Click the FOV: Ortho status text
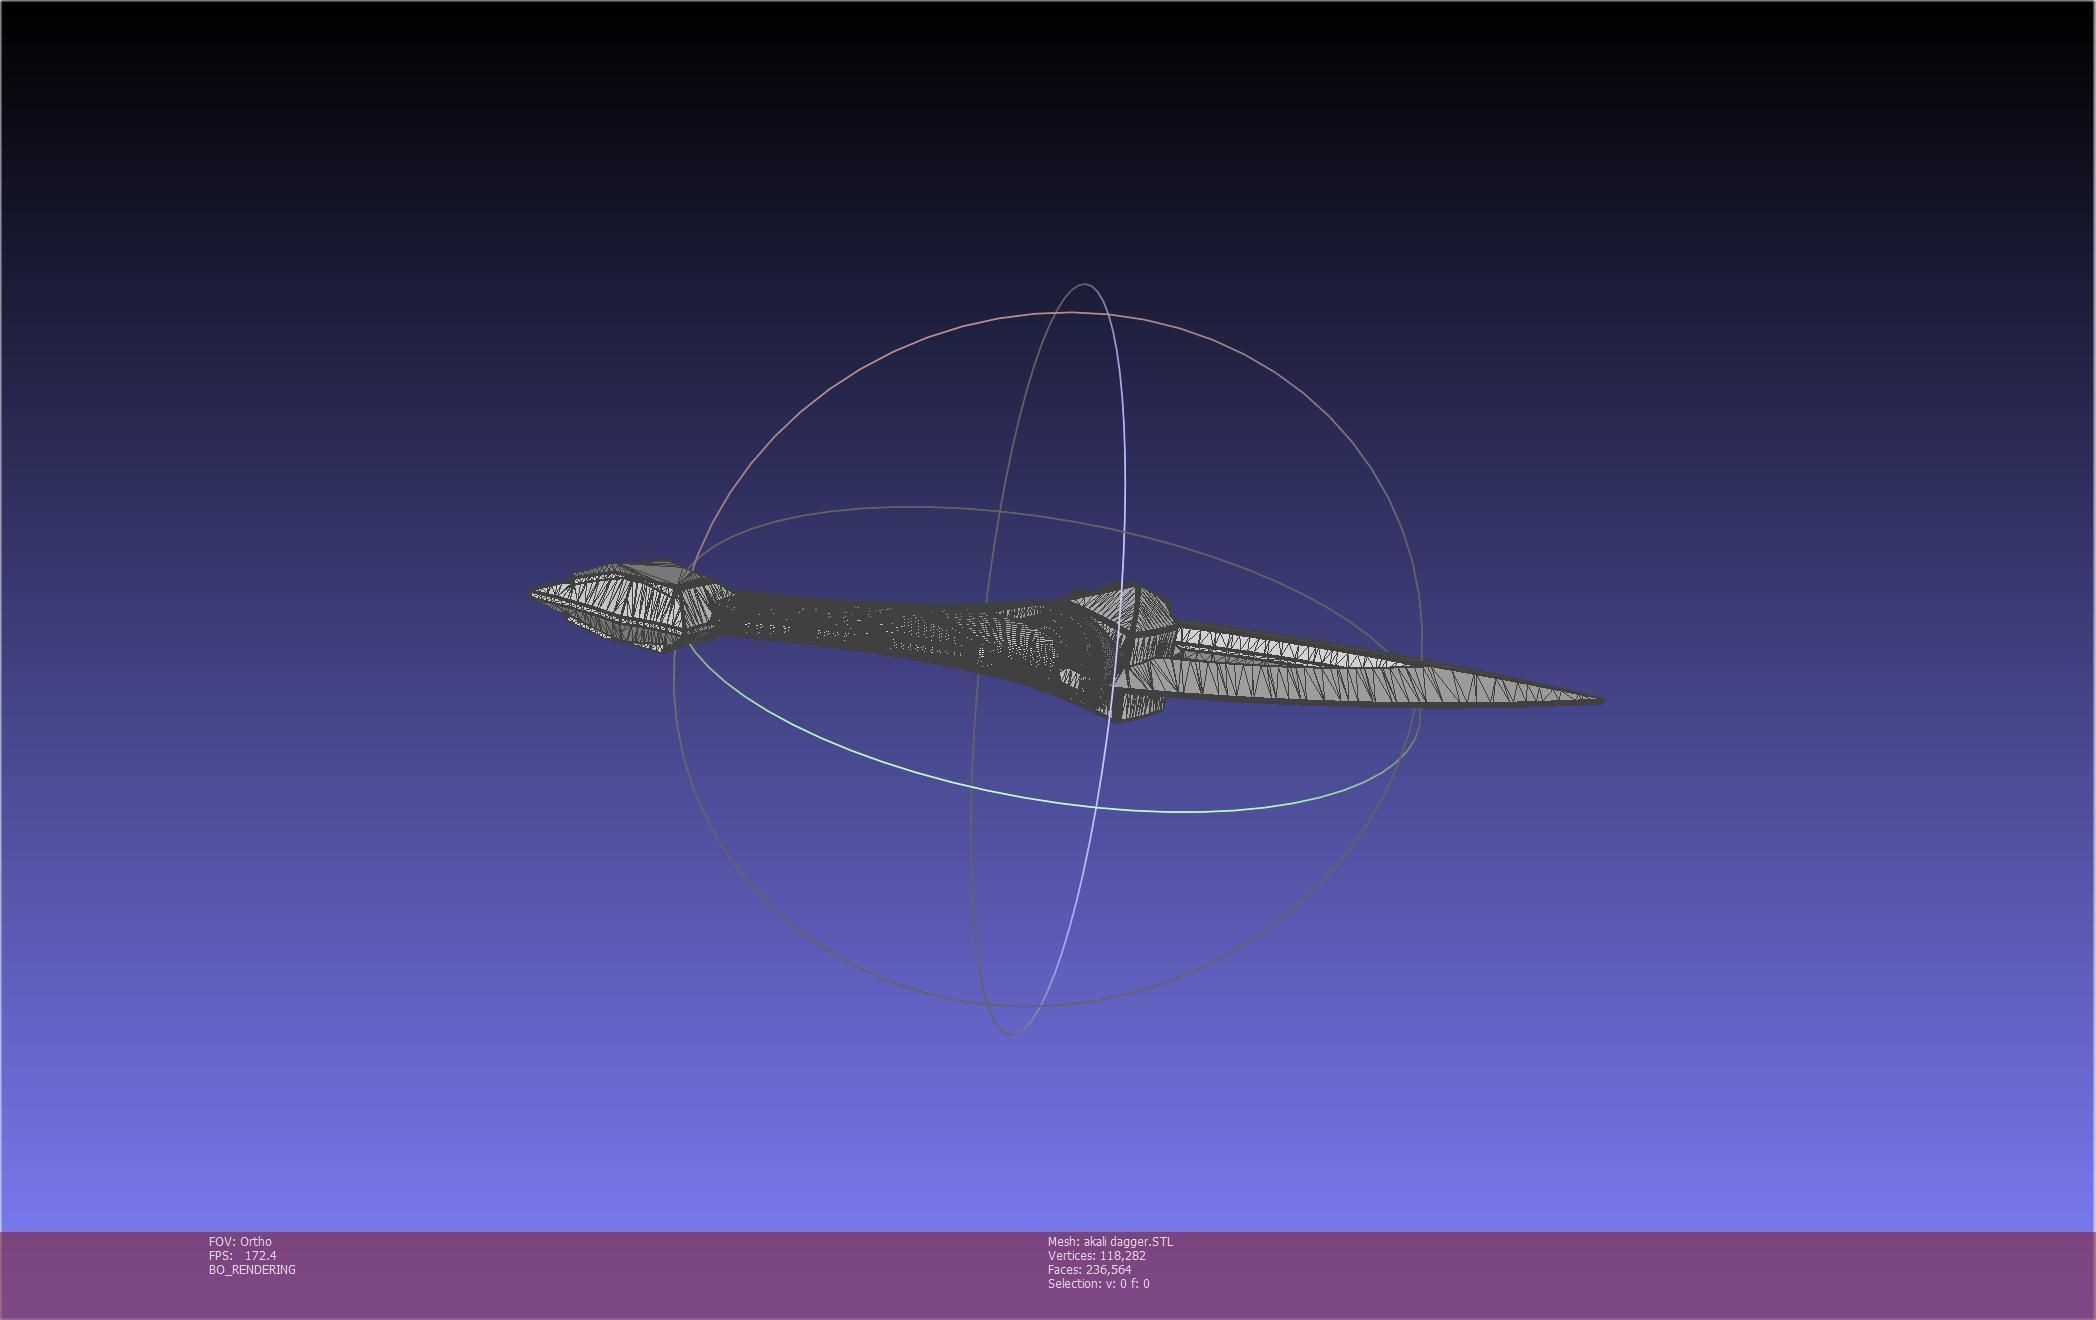 pyautogui.click(x=240, y=1241)
